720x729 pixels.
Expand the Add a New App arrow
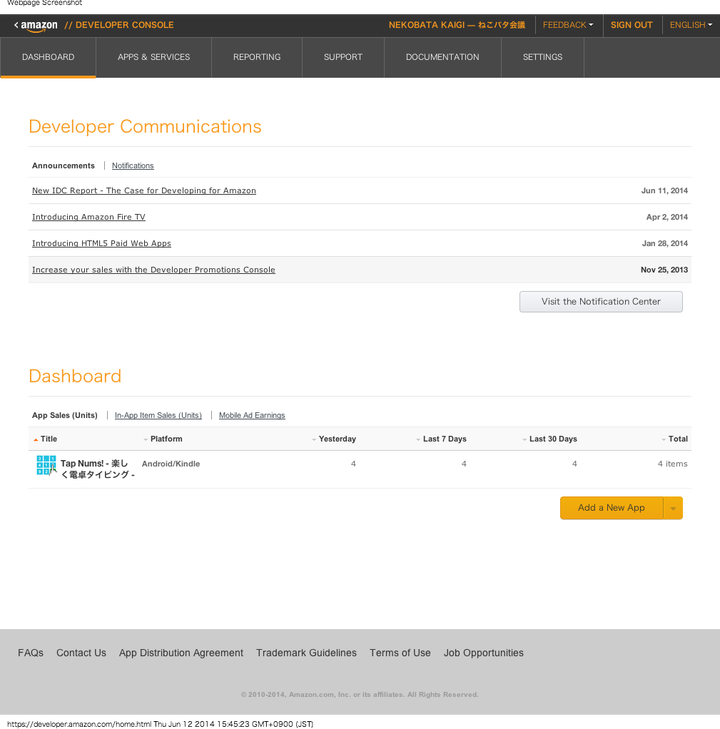pos(673,508)
